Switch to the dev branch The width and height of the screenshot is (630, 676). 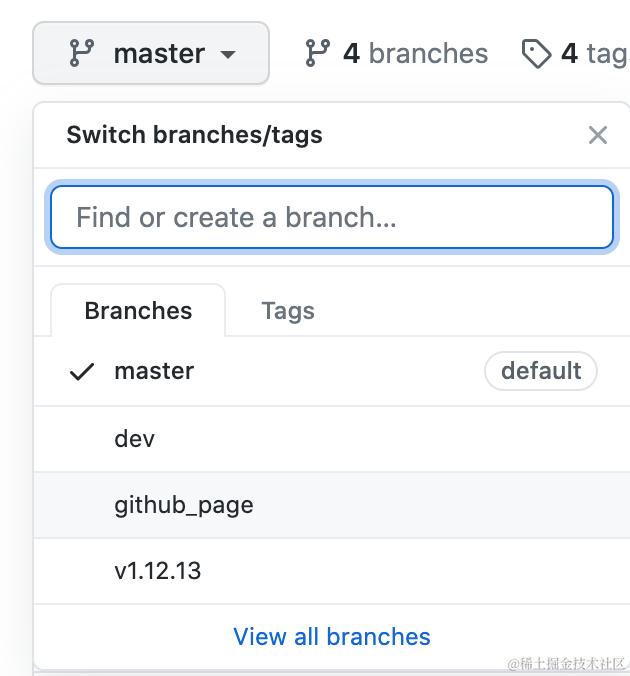click(x=135, y=439)
